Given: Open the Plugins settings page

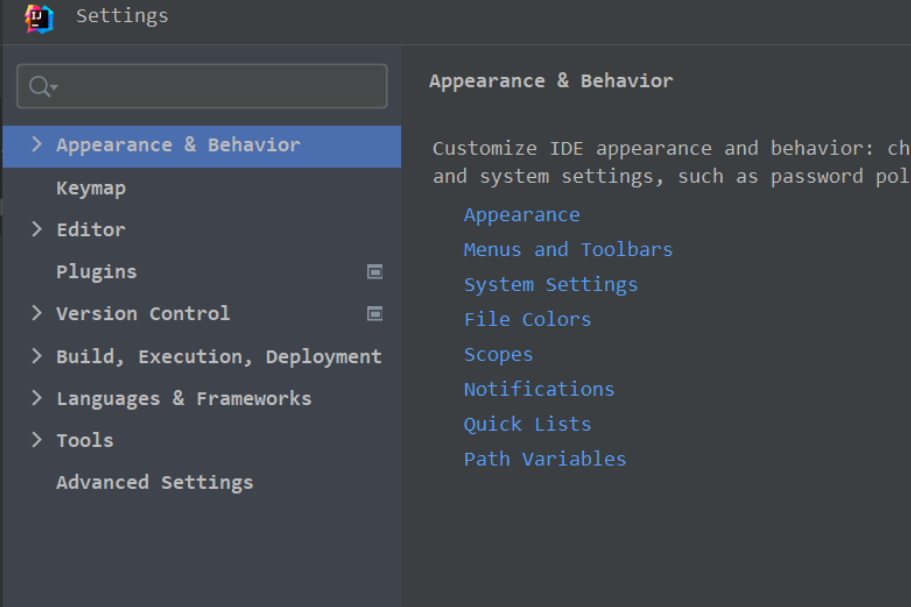Looking at the screenshot, I should click(x=96, y=272).
